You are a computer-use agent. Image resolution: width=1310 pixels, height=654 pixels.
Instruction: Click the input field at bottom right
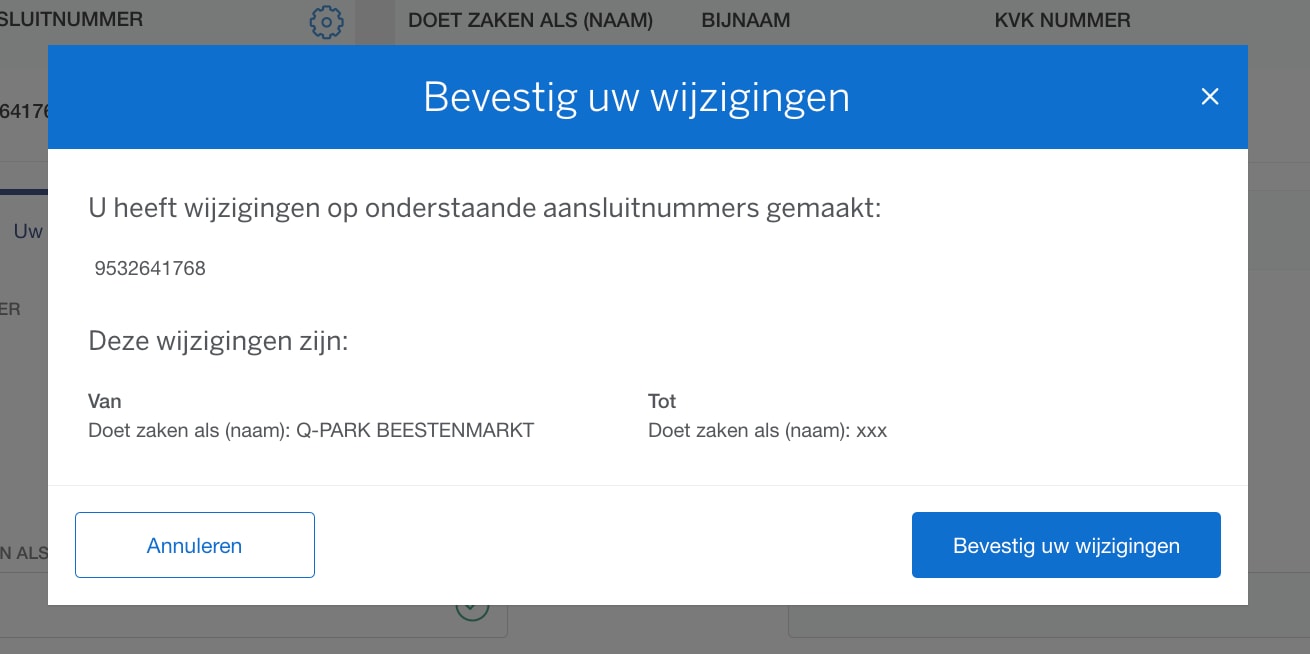point(1050,625)
